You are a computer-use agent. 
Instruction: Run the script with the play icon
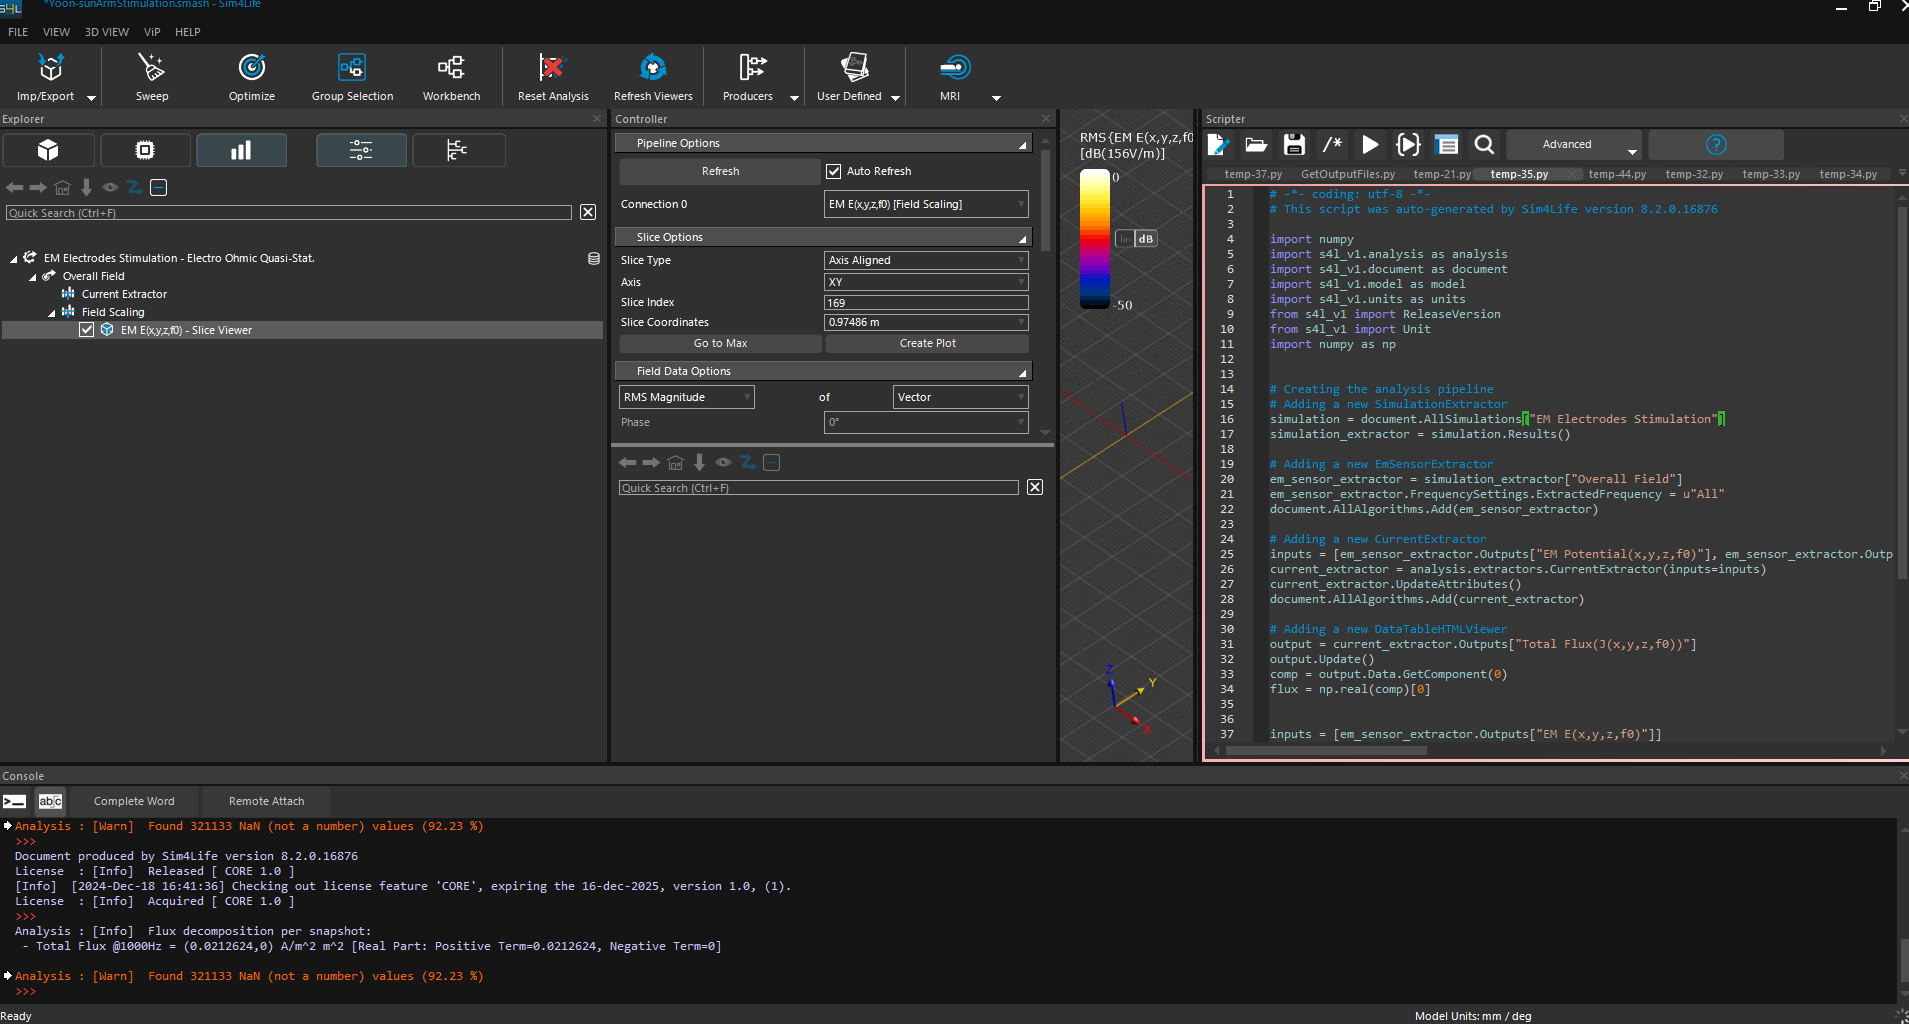pos(1370,145)
